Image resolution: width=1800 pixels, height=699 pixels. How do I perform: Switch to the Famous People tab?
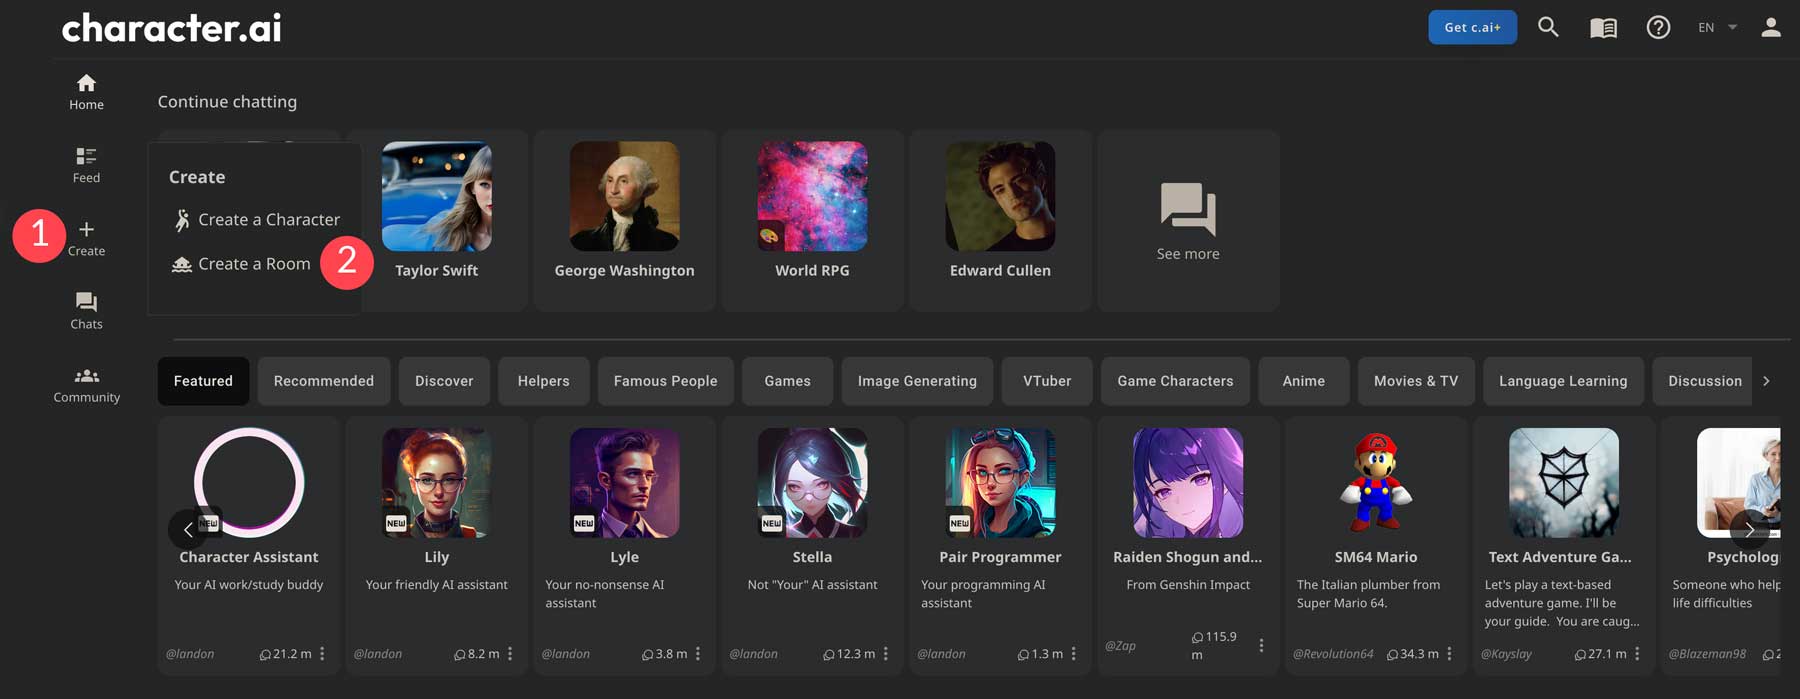coord(665,381)
